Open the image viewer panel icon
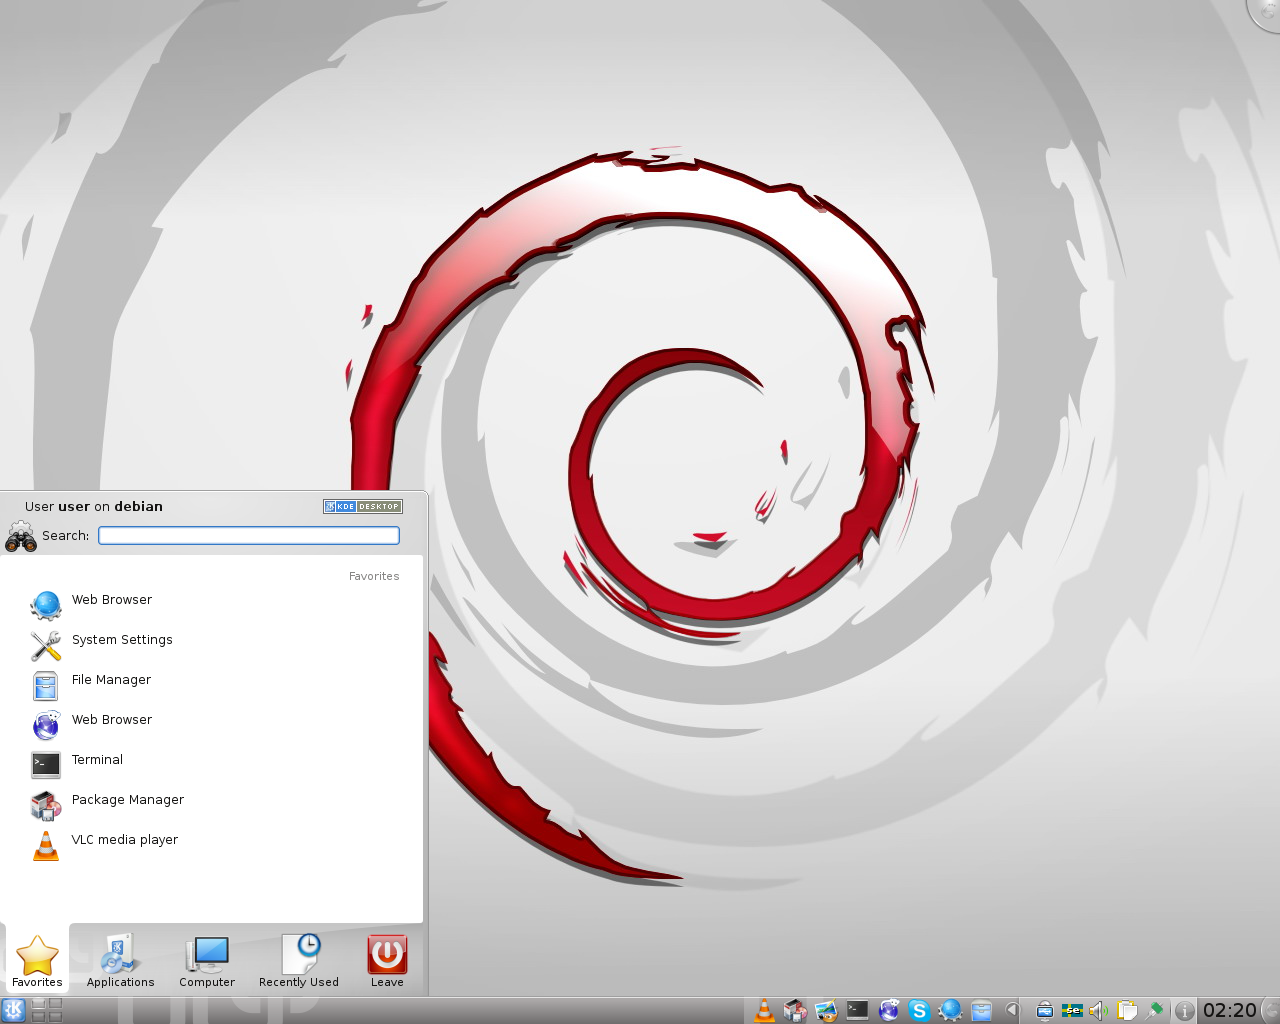Viewport: 1280px width, 1024px height. (x=826, y=1011)
